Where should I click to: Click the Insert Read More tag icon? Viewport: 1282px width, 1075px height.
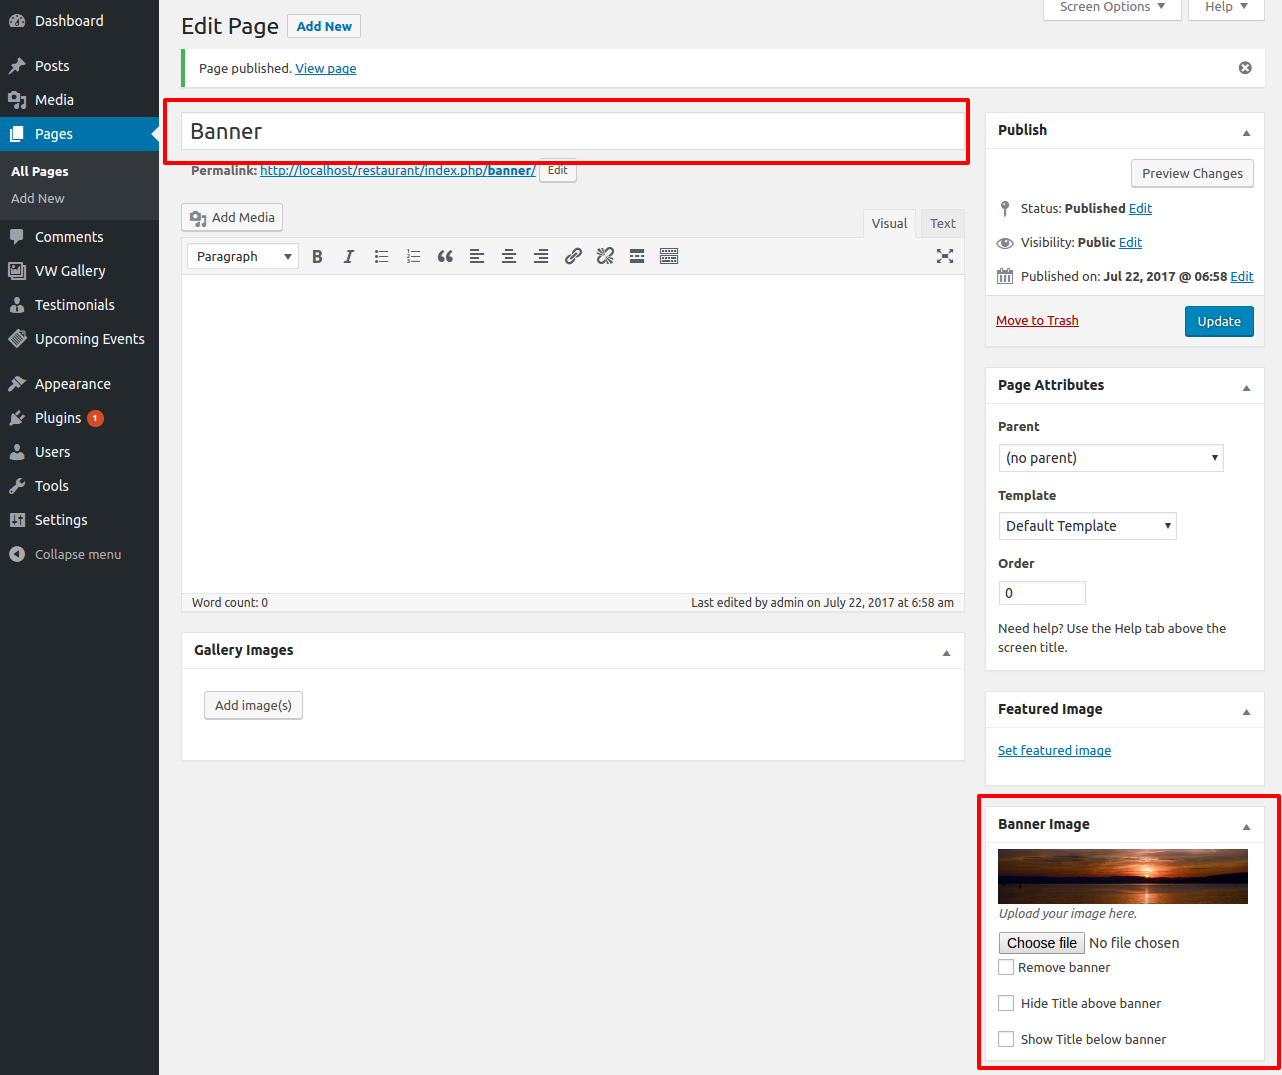637,257
